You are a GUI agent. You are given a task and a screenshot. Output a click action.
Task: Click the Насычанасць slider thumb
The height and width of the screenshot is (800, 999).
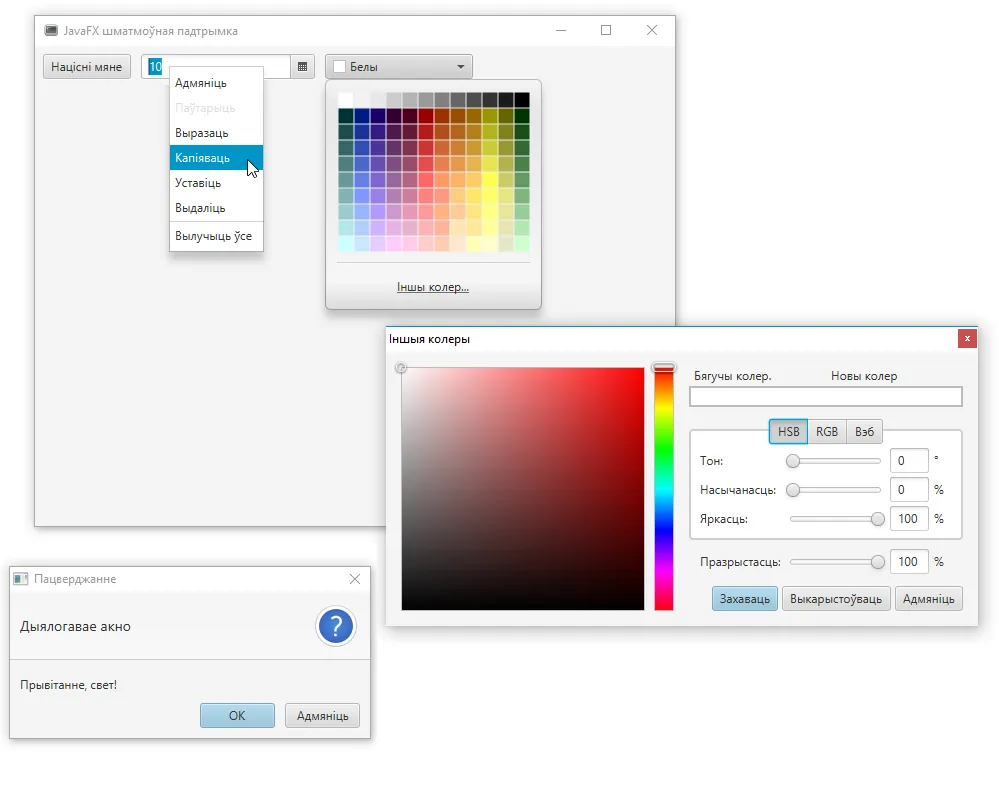(793, 490)
